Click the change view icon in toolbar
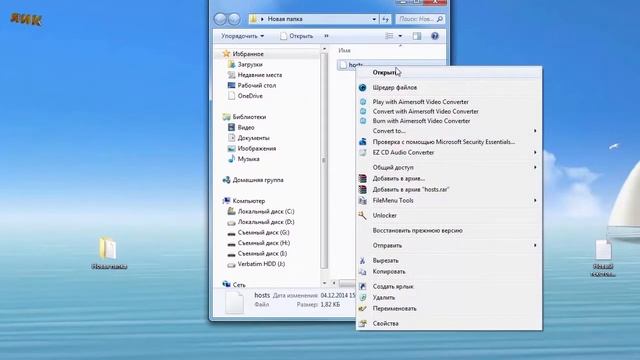Image resolution: width=640 pixels, height=360 pixels. [x=389, y=36]
